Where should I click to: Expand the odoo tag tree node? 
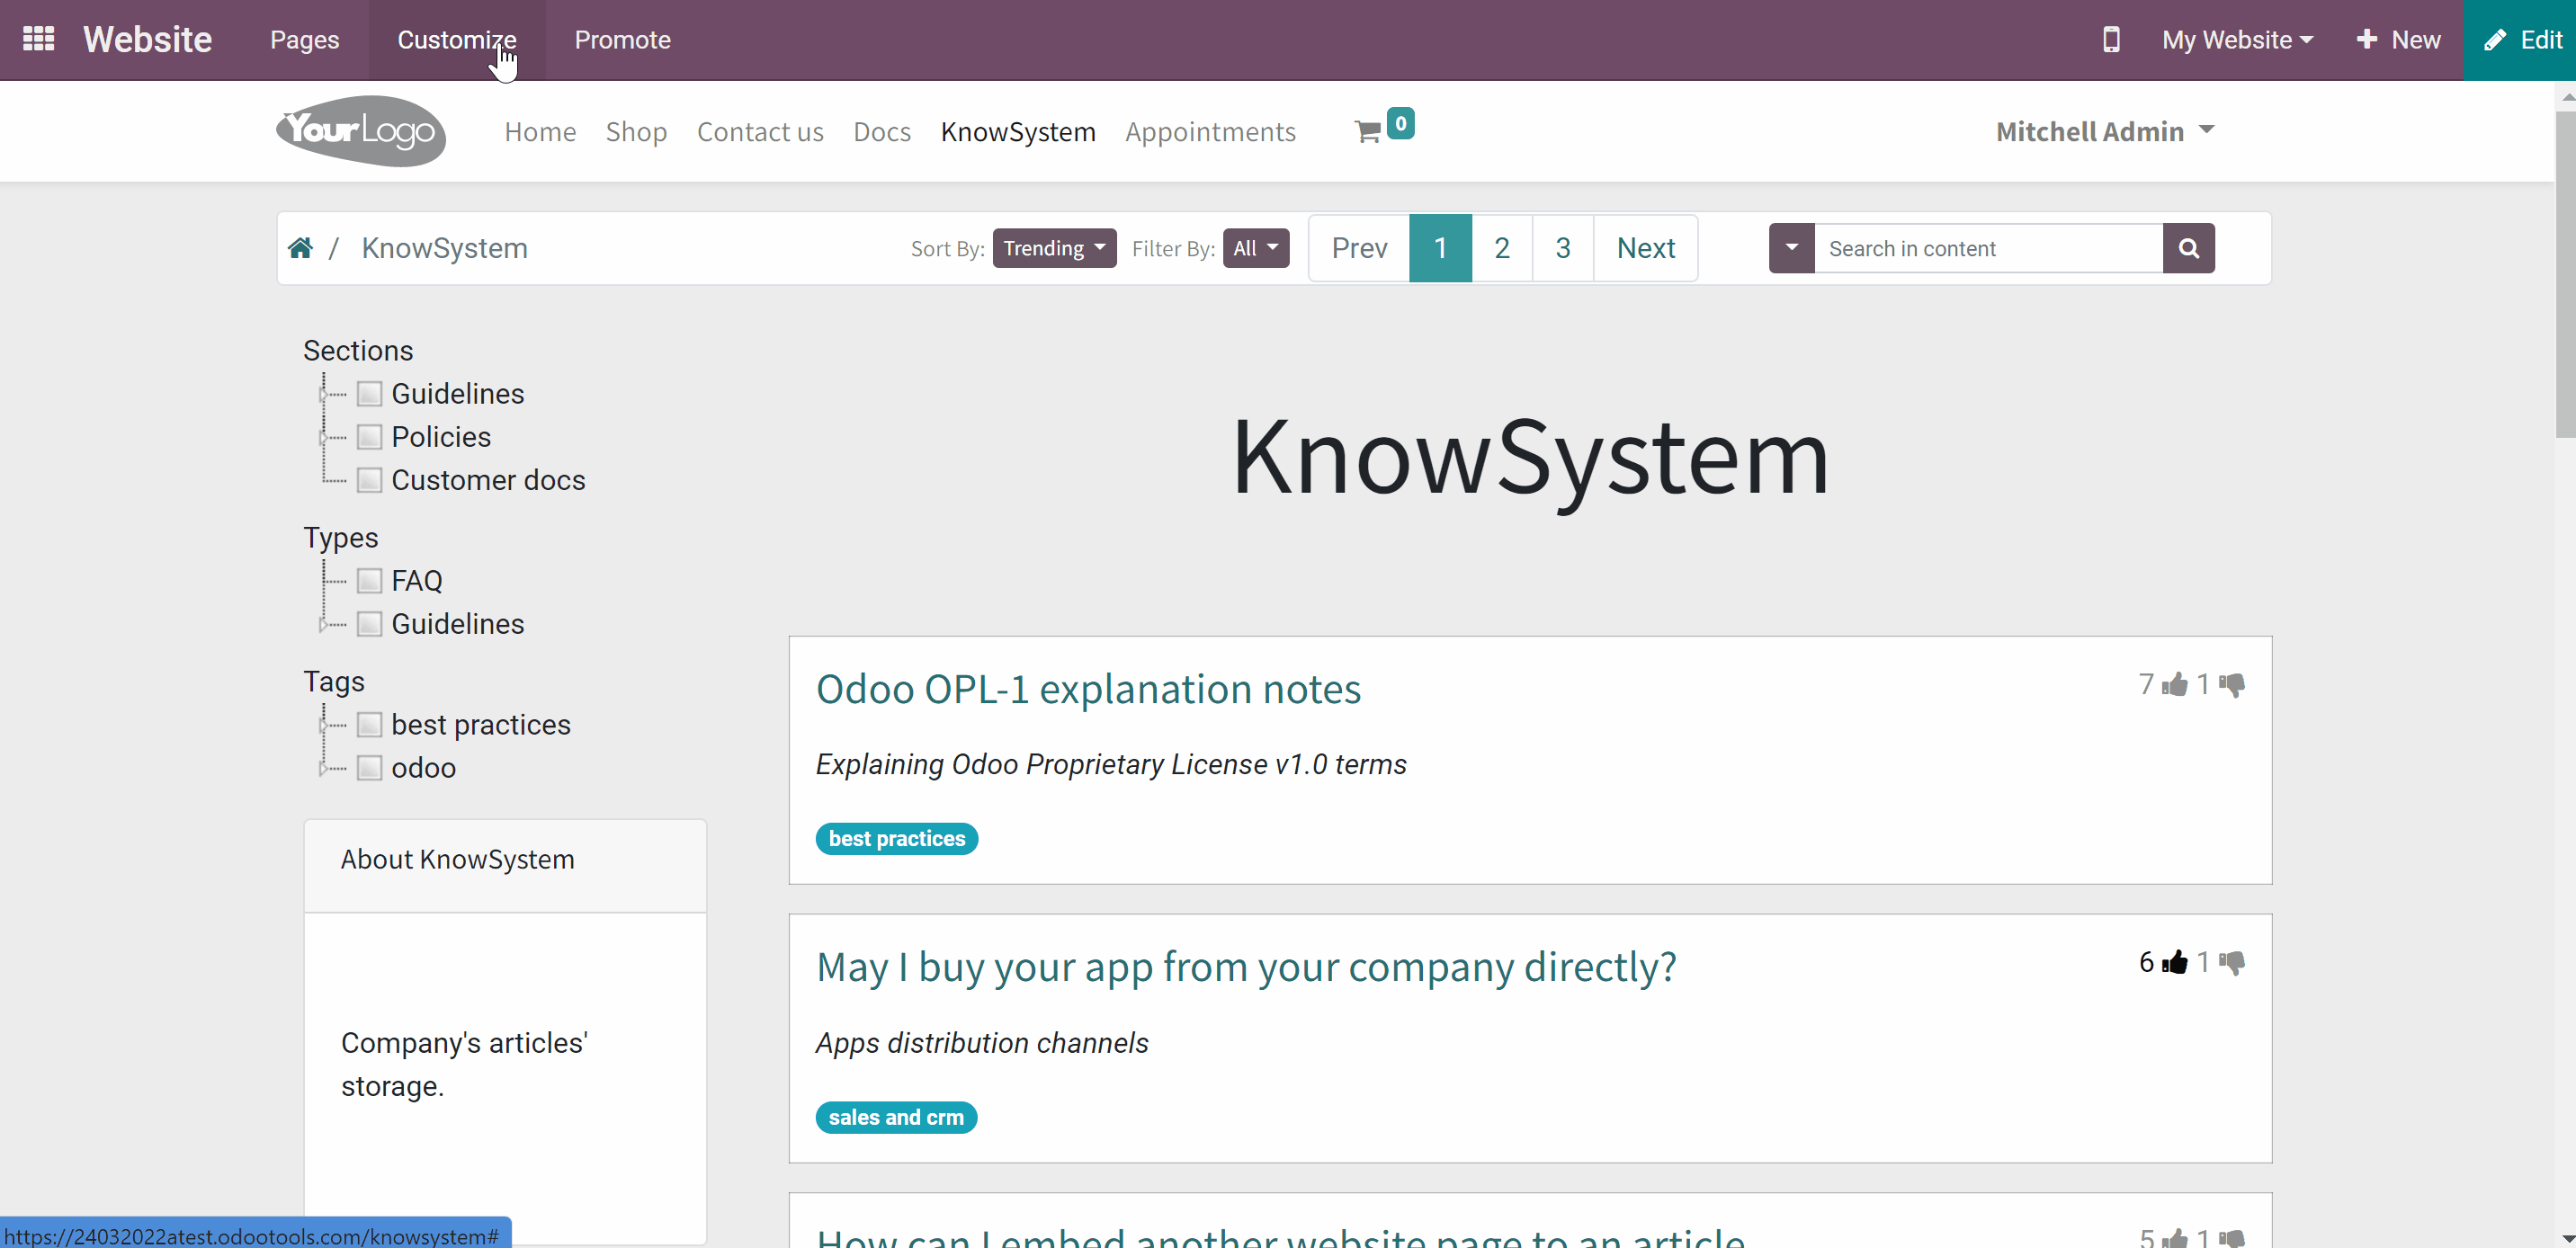coord(323,768)
